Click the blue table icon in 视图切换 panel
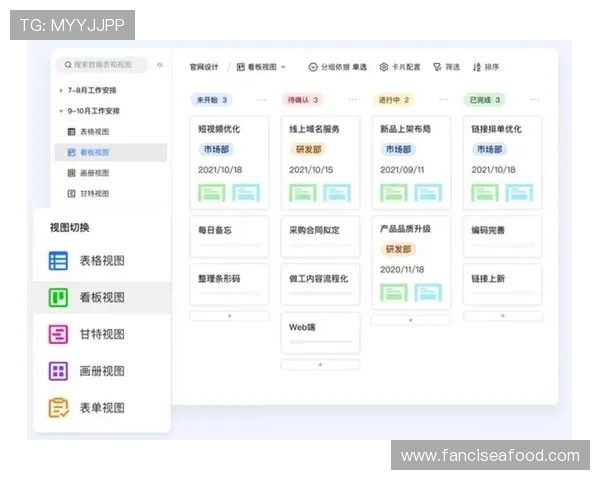The image size is (600, 480). point(58,261)
